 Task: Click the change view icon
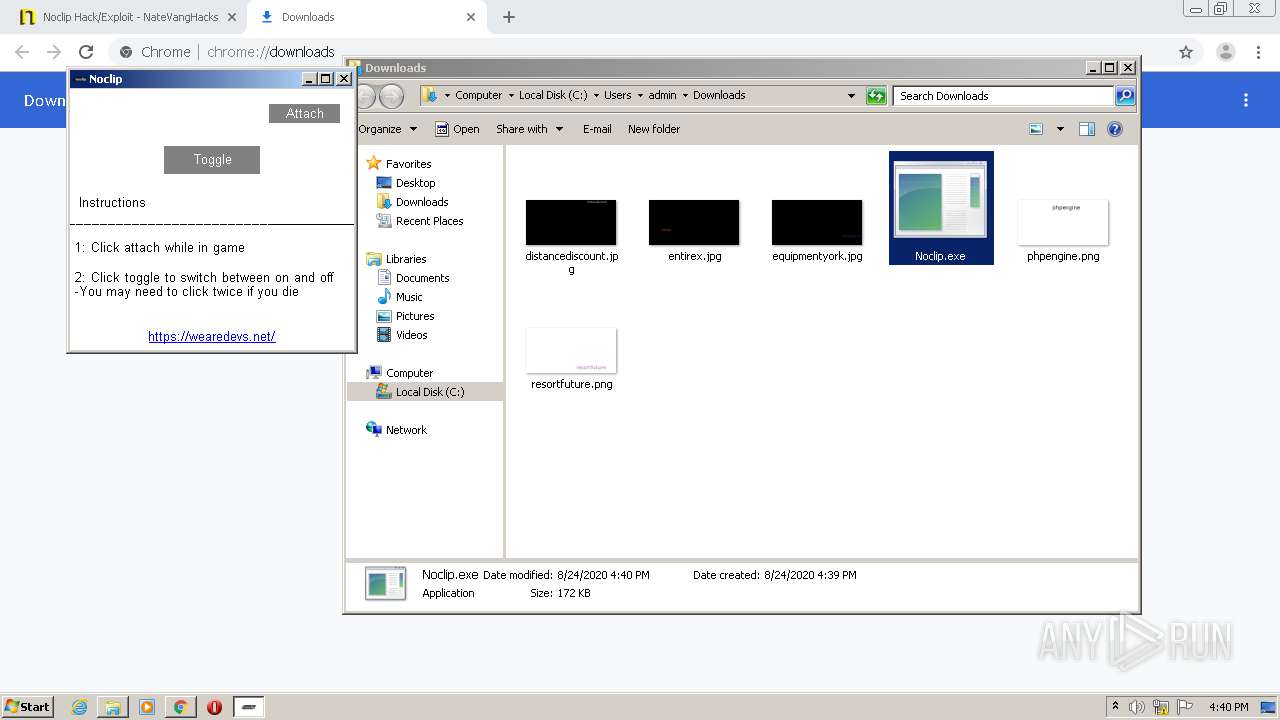click(x=1036, y=129)
